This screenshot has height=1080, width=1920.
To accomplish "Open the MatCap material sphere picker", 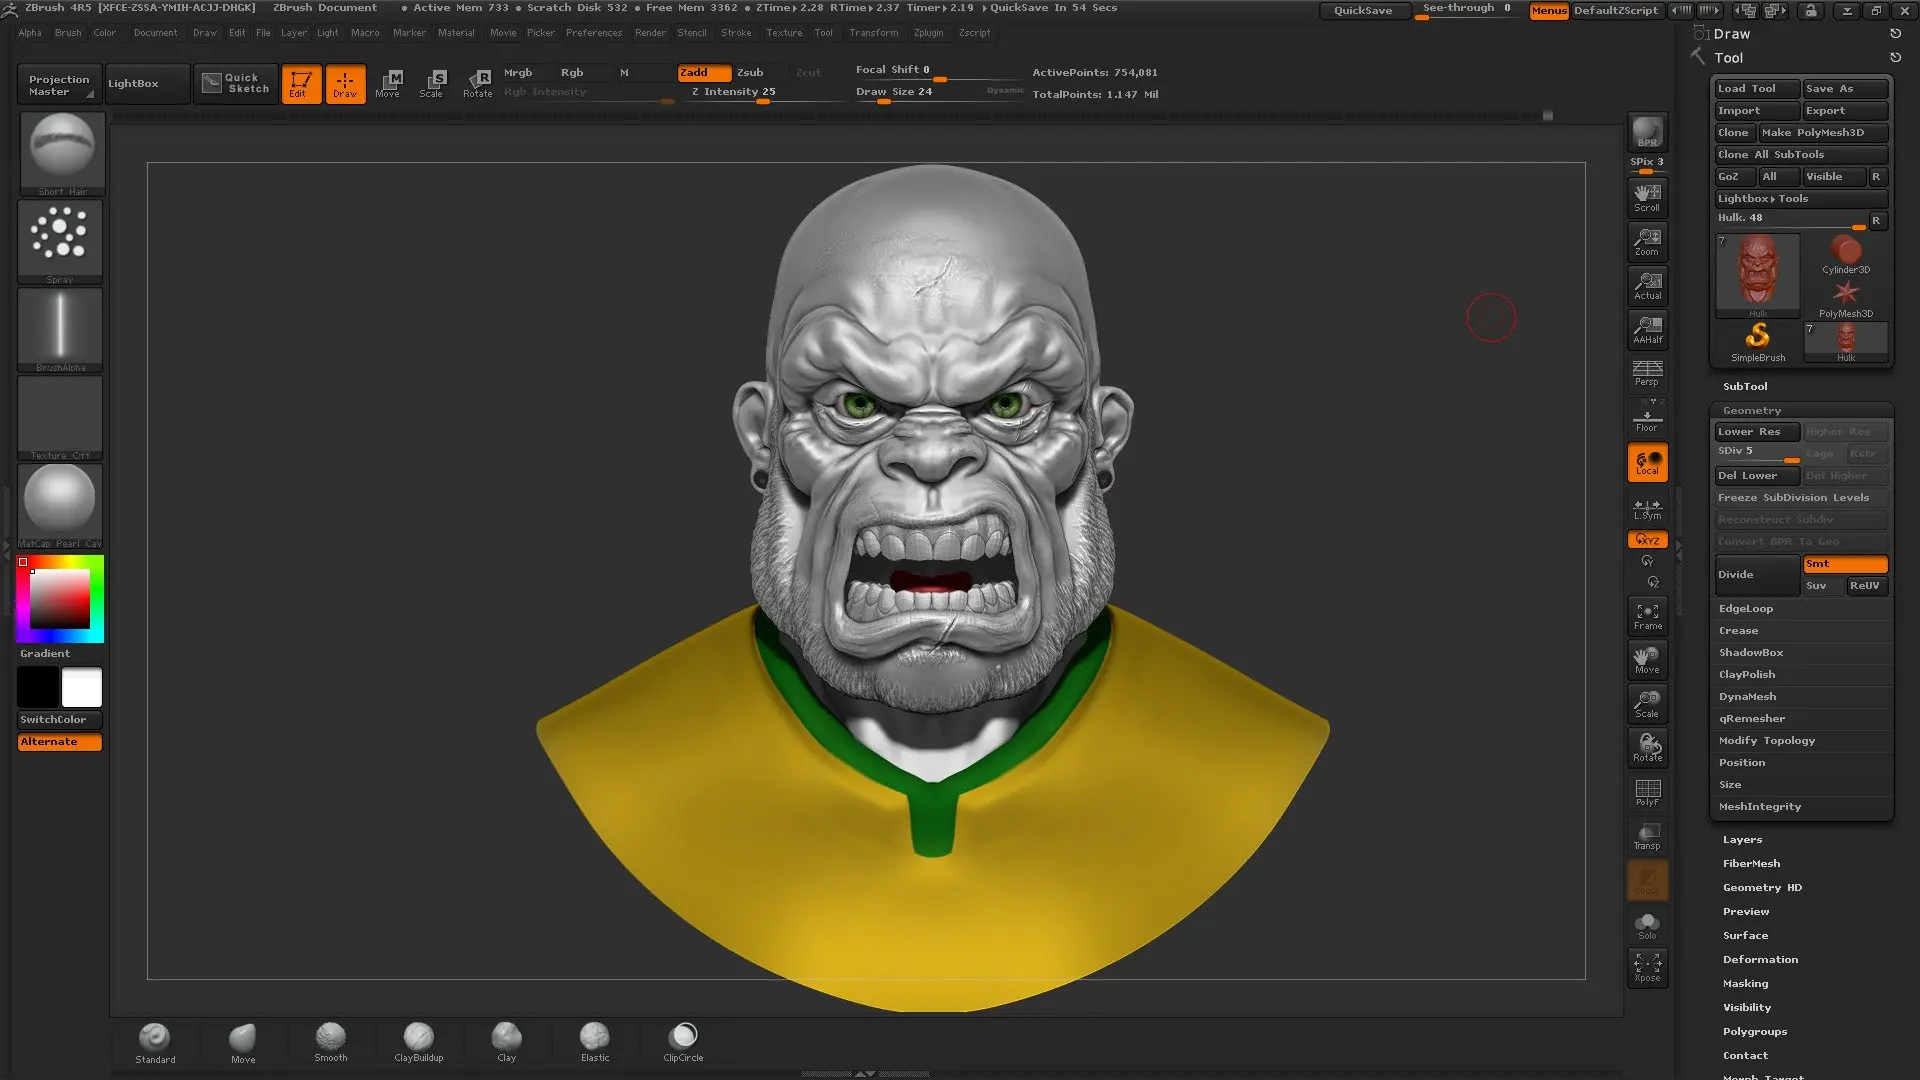I will coord(60,505).
